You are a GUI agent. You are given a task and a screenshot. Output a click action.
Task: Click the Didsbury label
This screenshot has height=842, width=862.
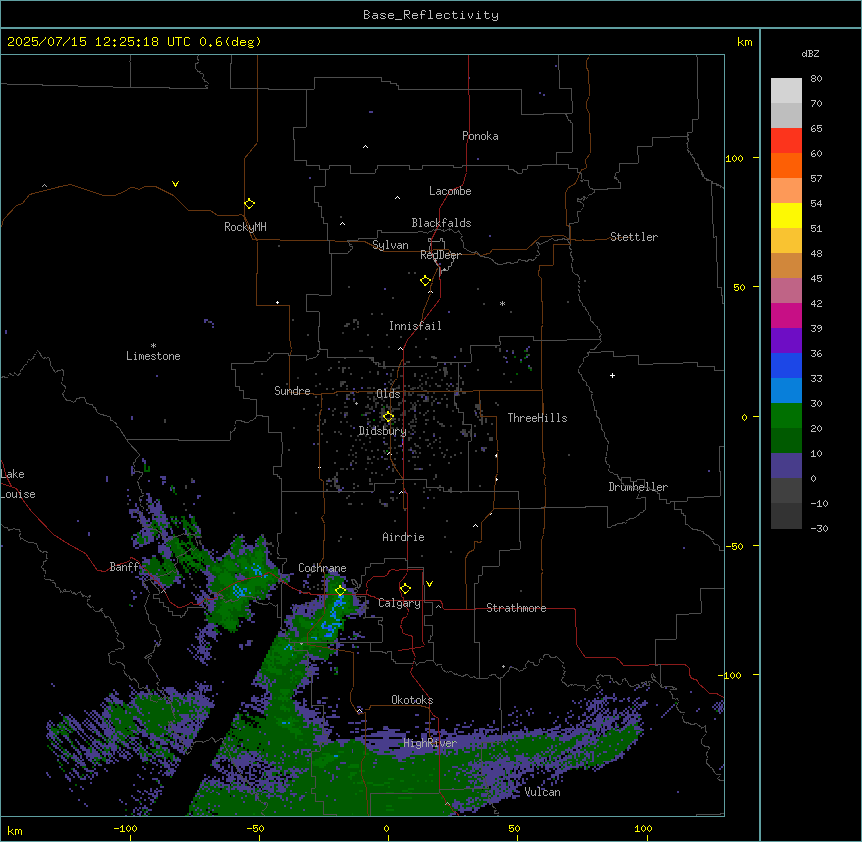pyautogui.click(x=383, y=431)
